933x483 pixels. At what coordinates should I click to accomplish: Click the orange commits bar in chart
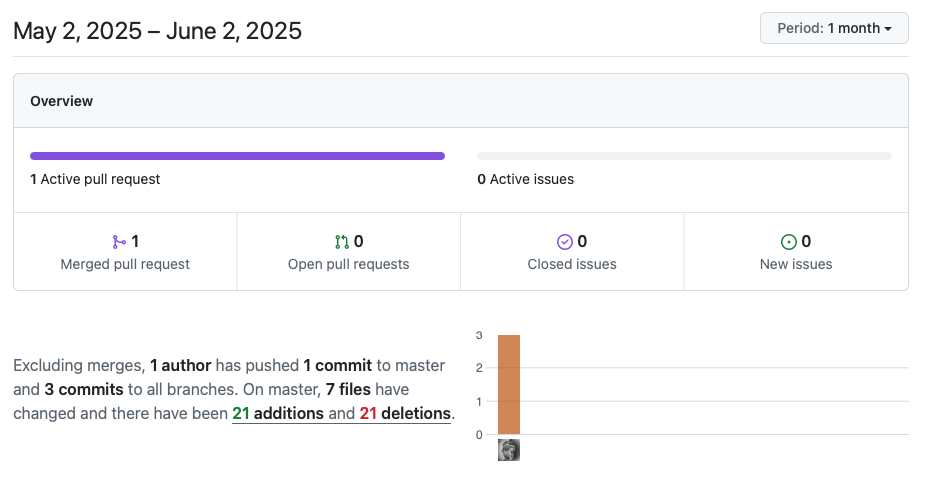pos(509,384)
